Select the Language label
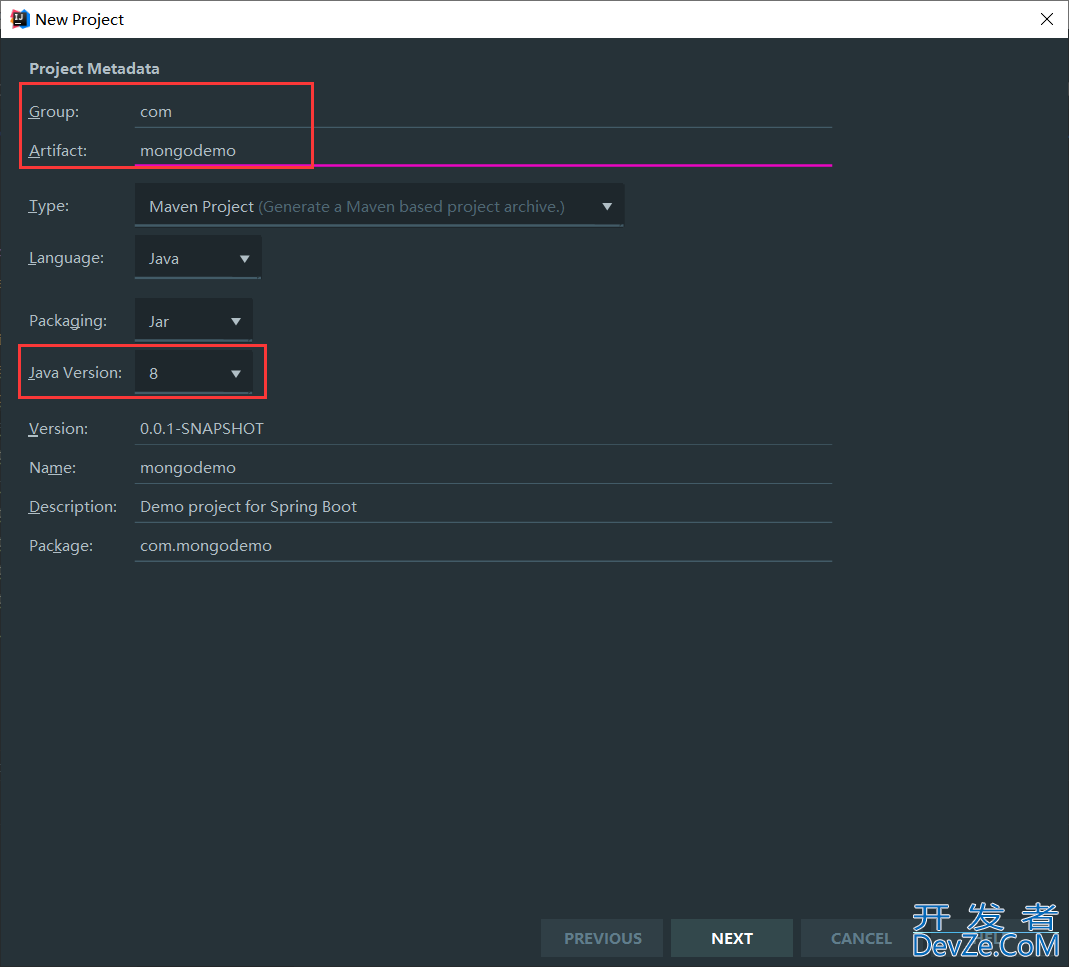Image resolution: width=1069 pixels, height=967 pixels. click(x=66, y=258)
